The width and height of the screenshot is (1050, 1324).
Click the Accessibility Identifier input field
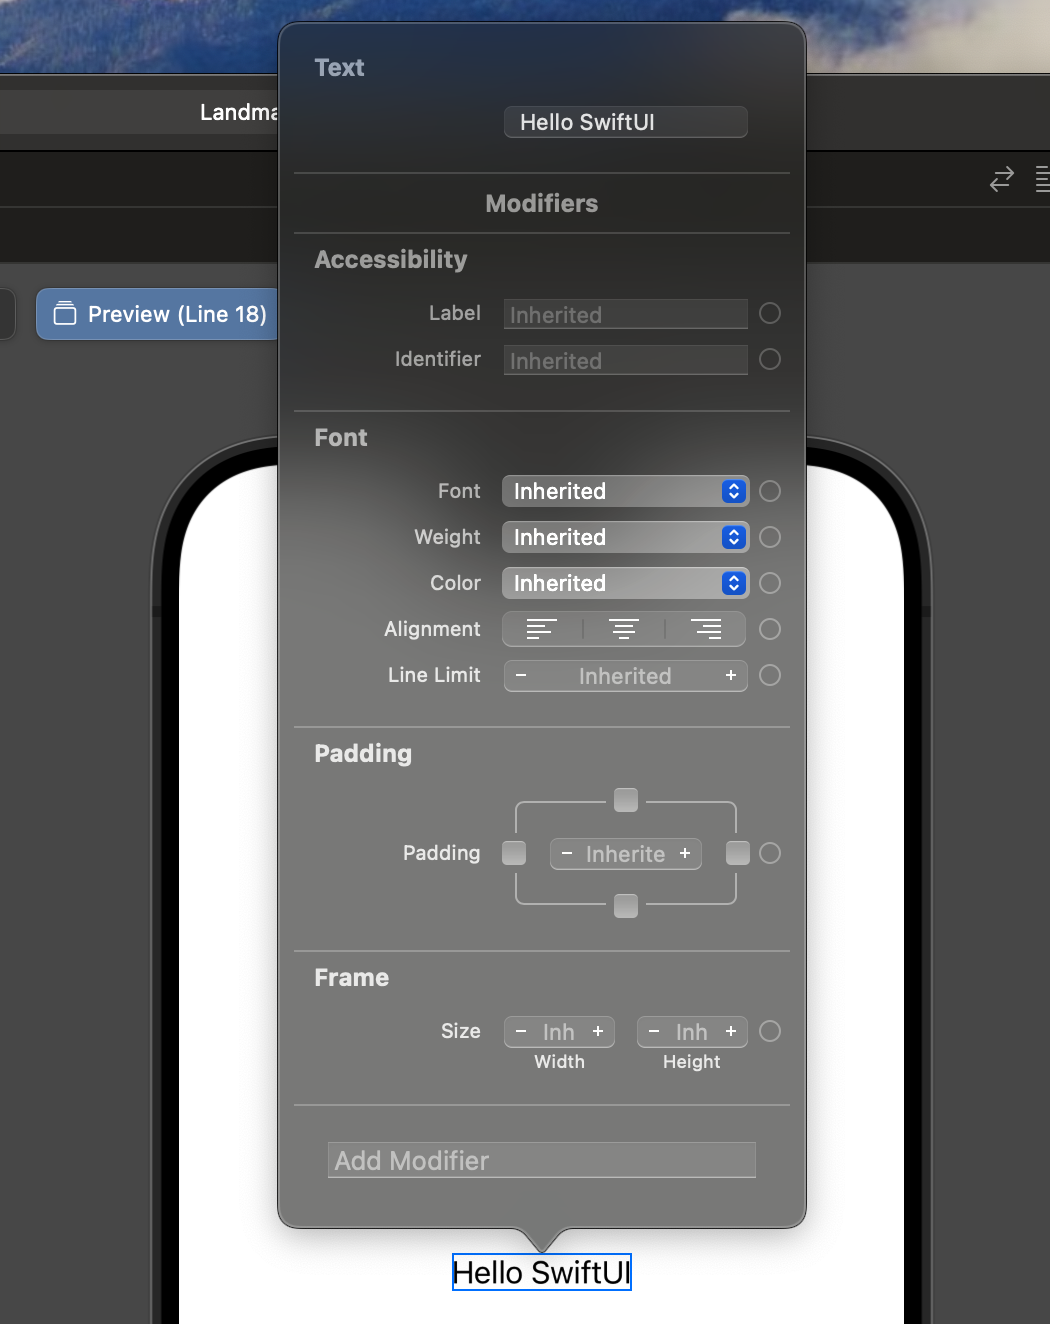coord(625,360)
